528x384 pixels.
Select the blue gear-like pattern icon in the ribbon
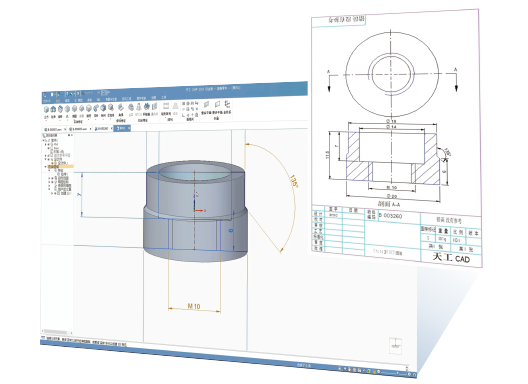coord(146,106)
